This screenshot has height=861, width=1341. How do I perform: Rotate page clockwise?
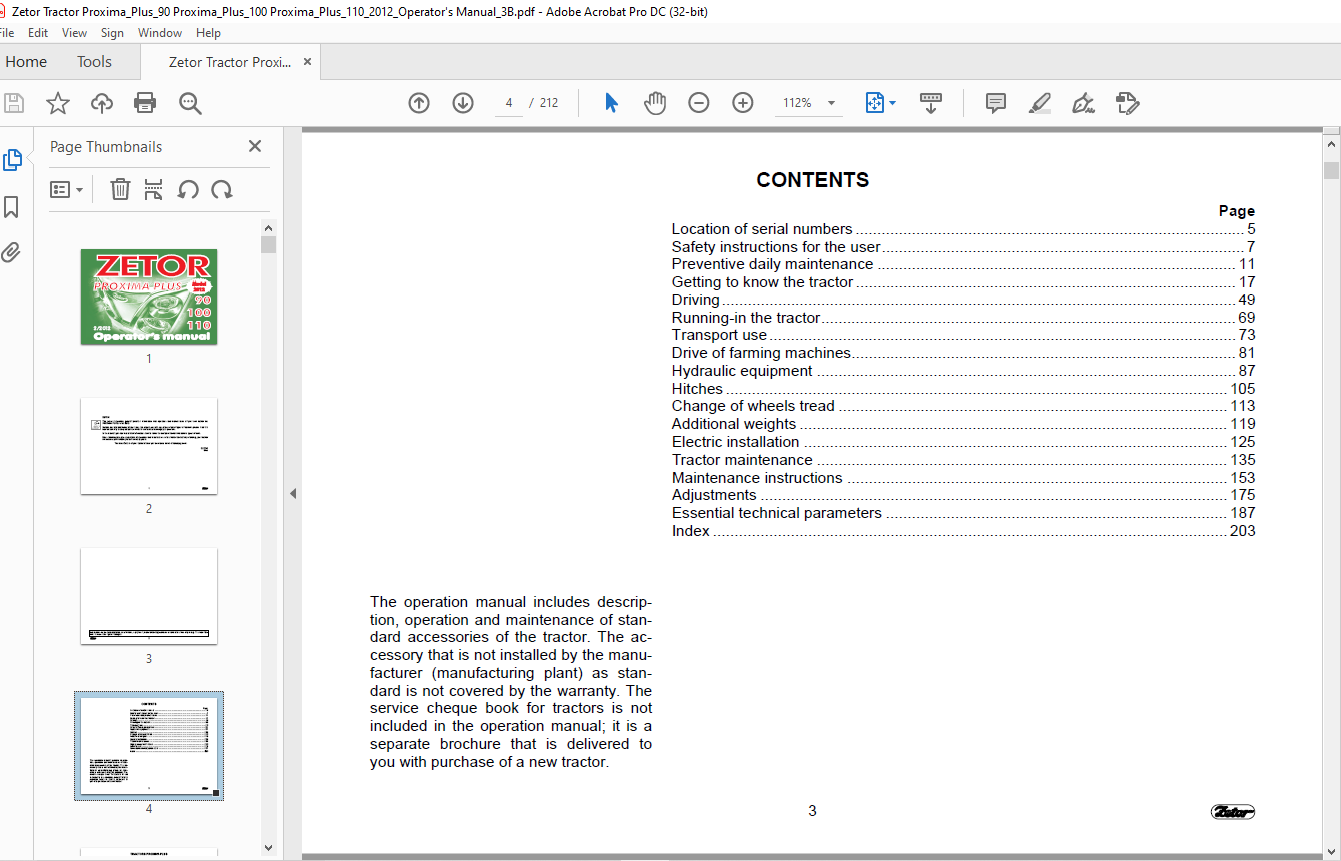pyautogui.click(x=222, y=189)
